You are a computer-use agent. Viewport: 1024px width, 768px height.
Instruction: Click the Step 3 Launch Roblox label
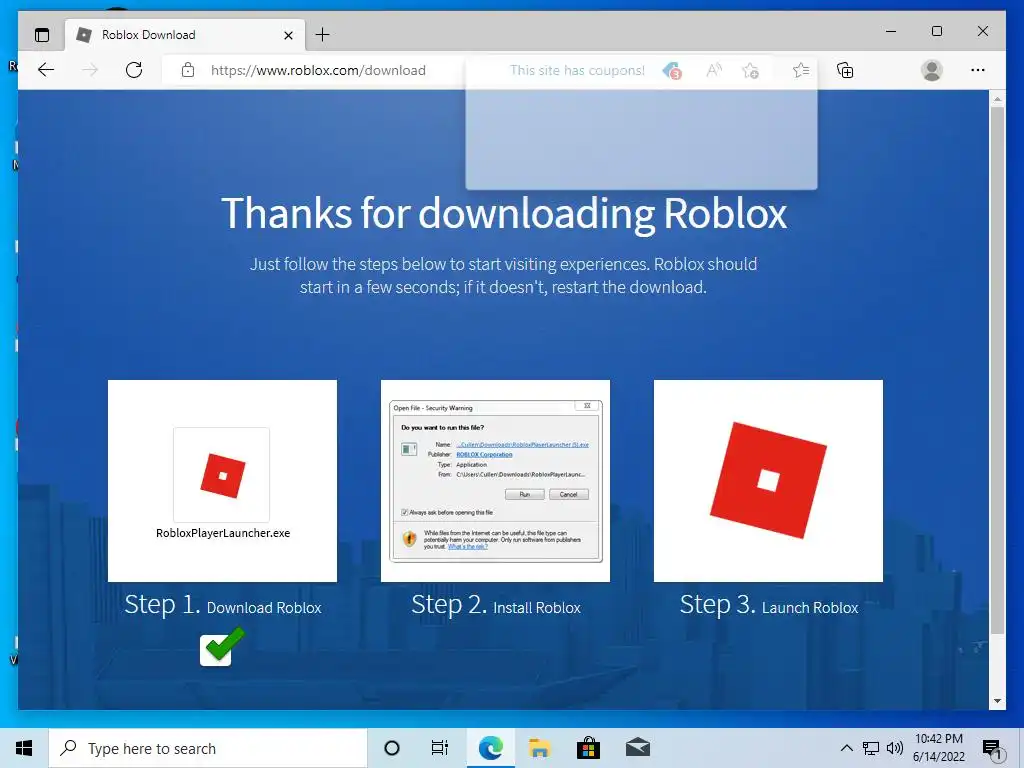pos(769,605)
